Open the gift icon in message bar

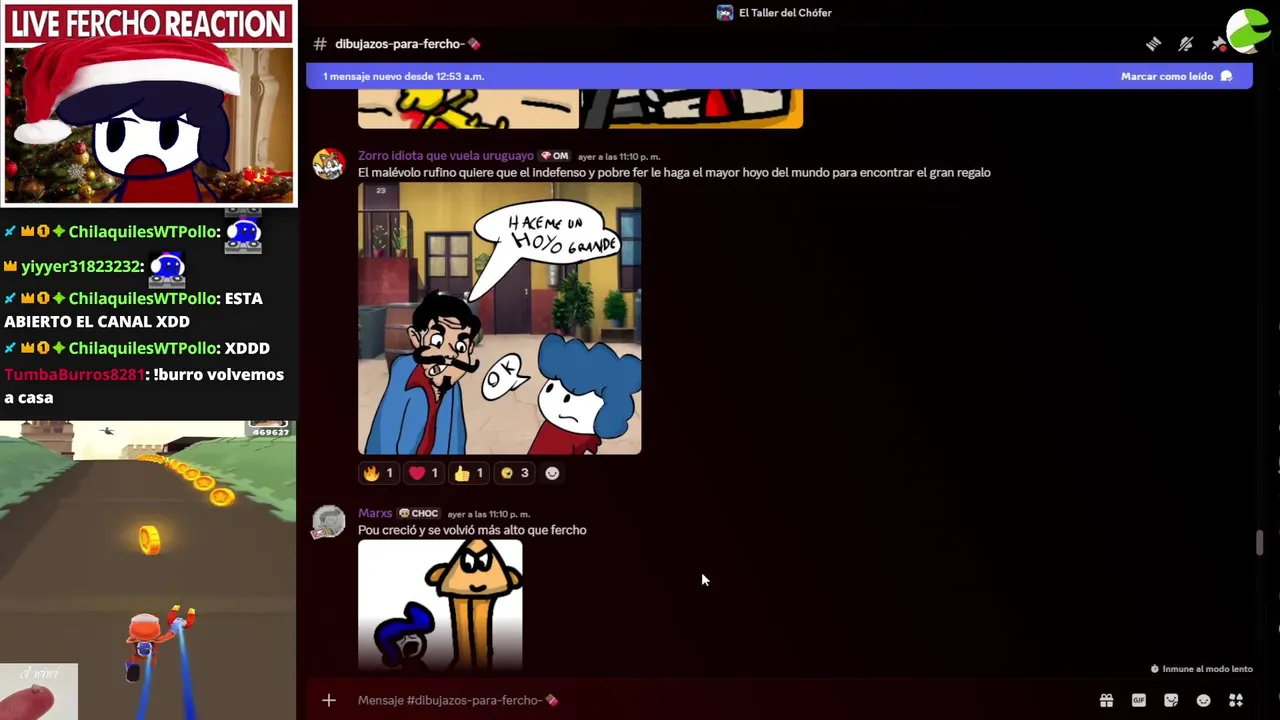[1106, 700]
